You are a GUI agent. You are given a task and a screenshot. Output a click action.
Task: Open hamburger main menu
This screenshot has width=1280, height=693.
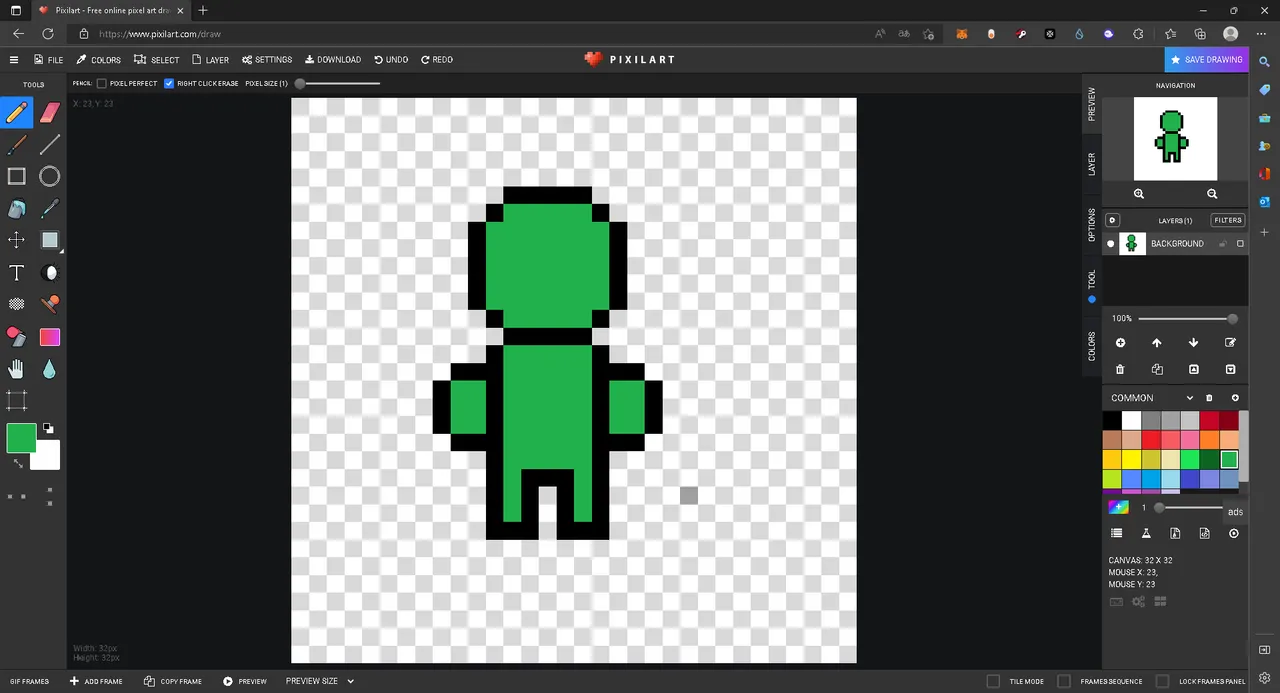14,60
